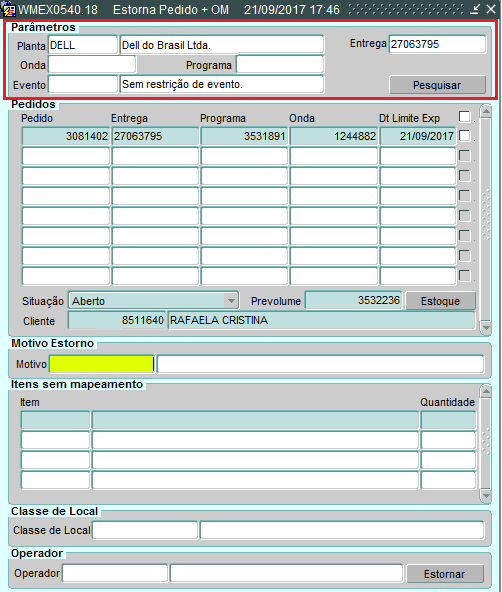502x592 pixels.
Task: Open the Situação dropdown showing Aberto
Action: 231,301
